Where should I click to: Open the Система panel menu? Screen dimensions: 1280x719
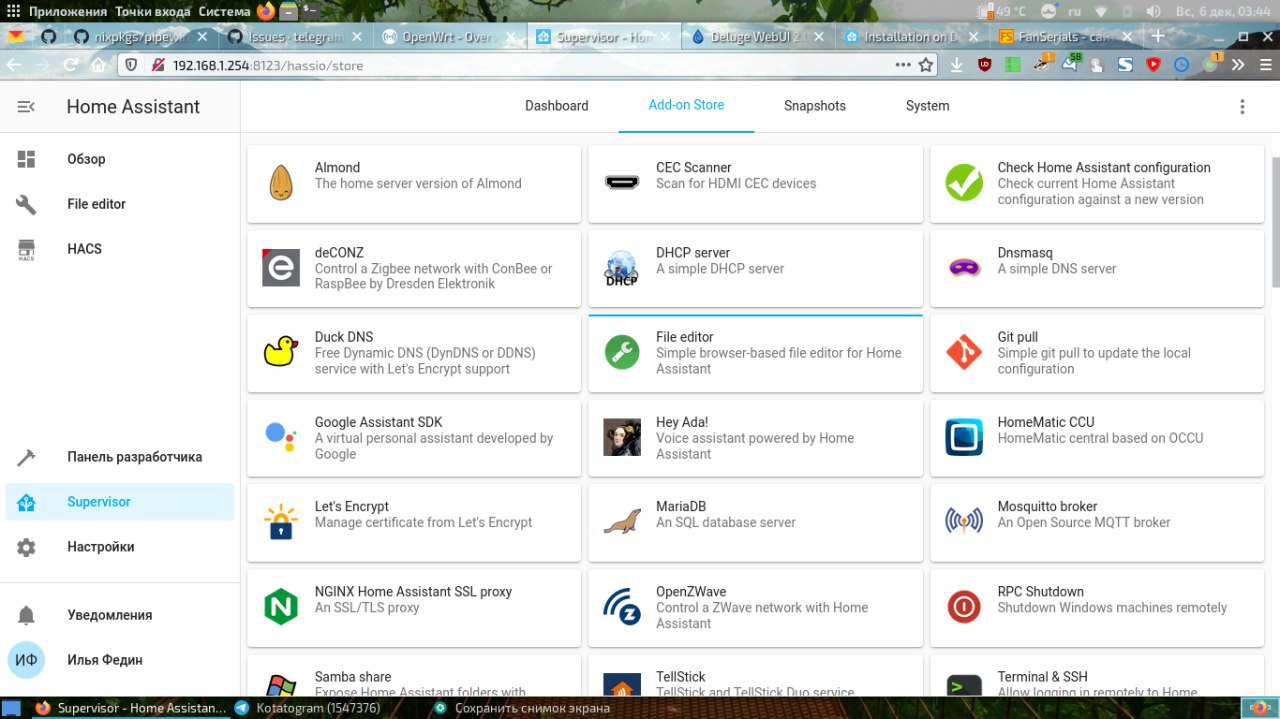(225, 11)
